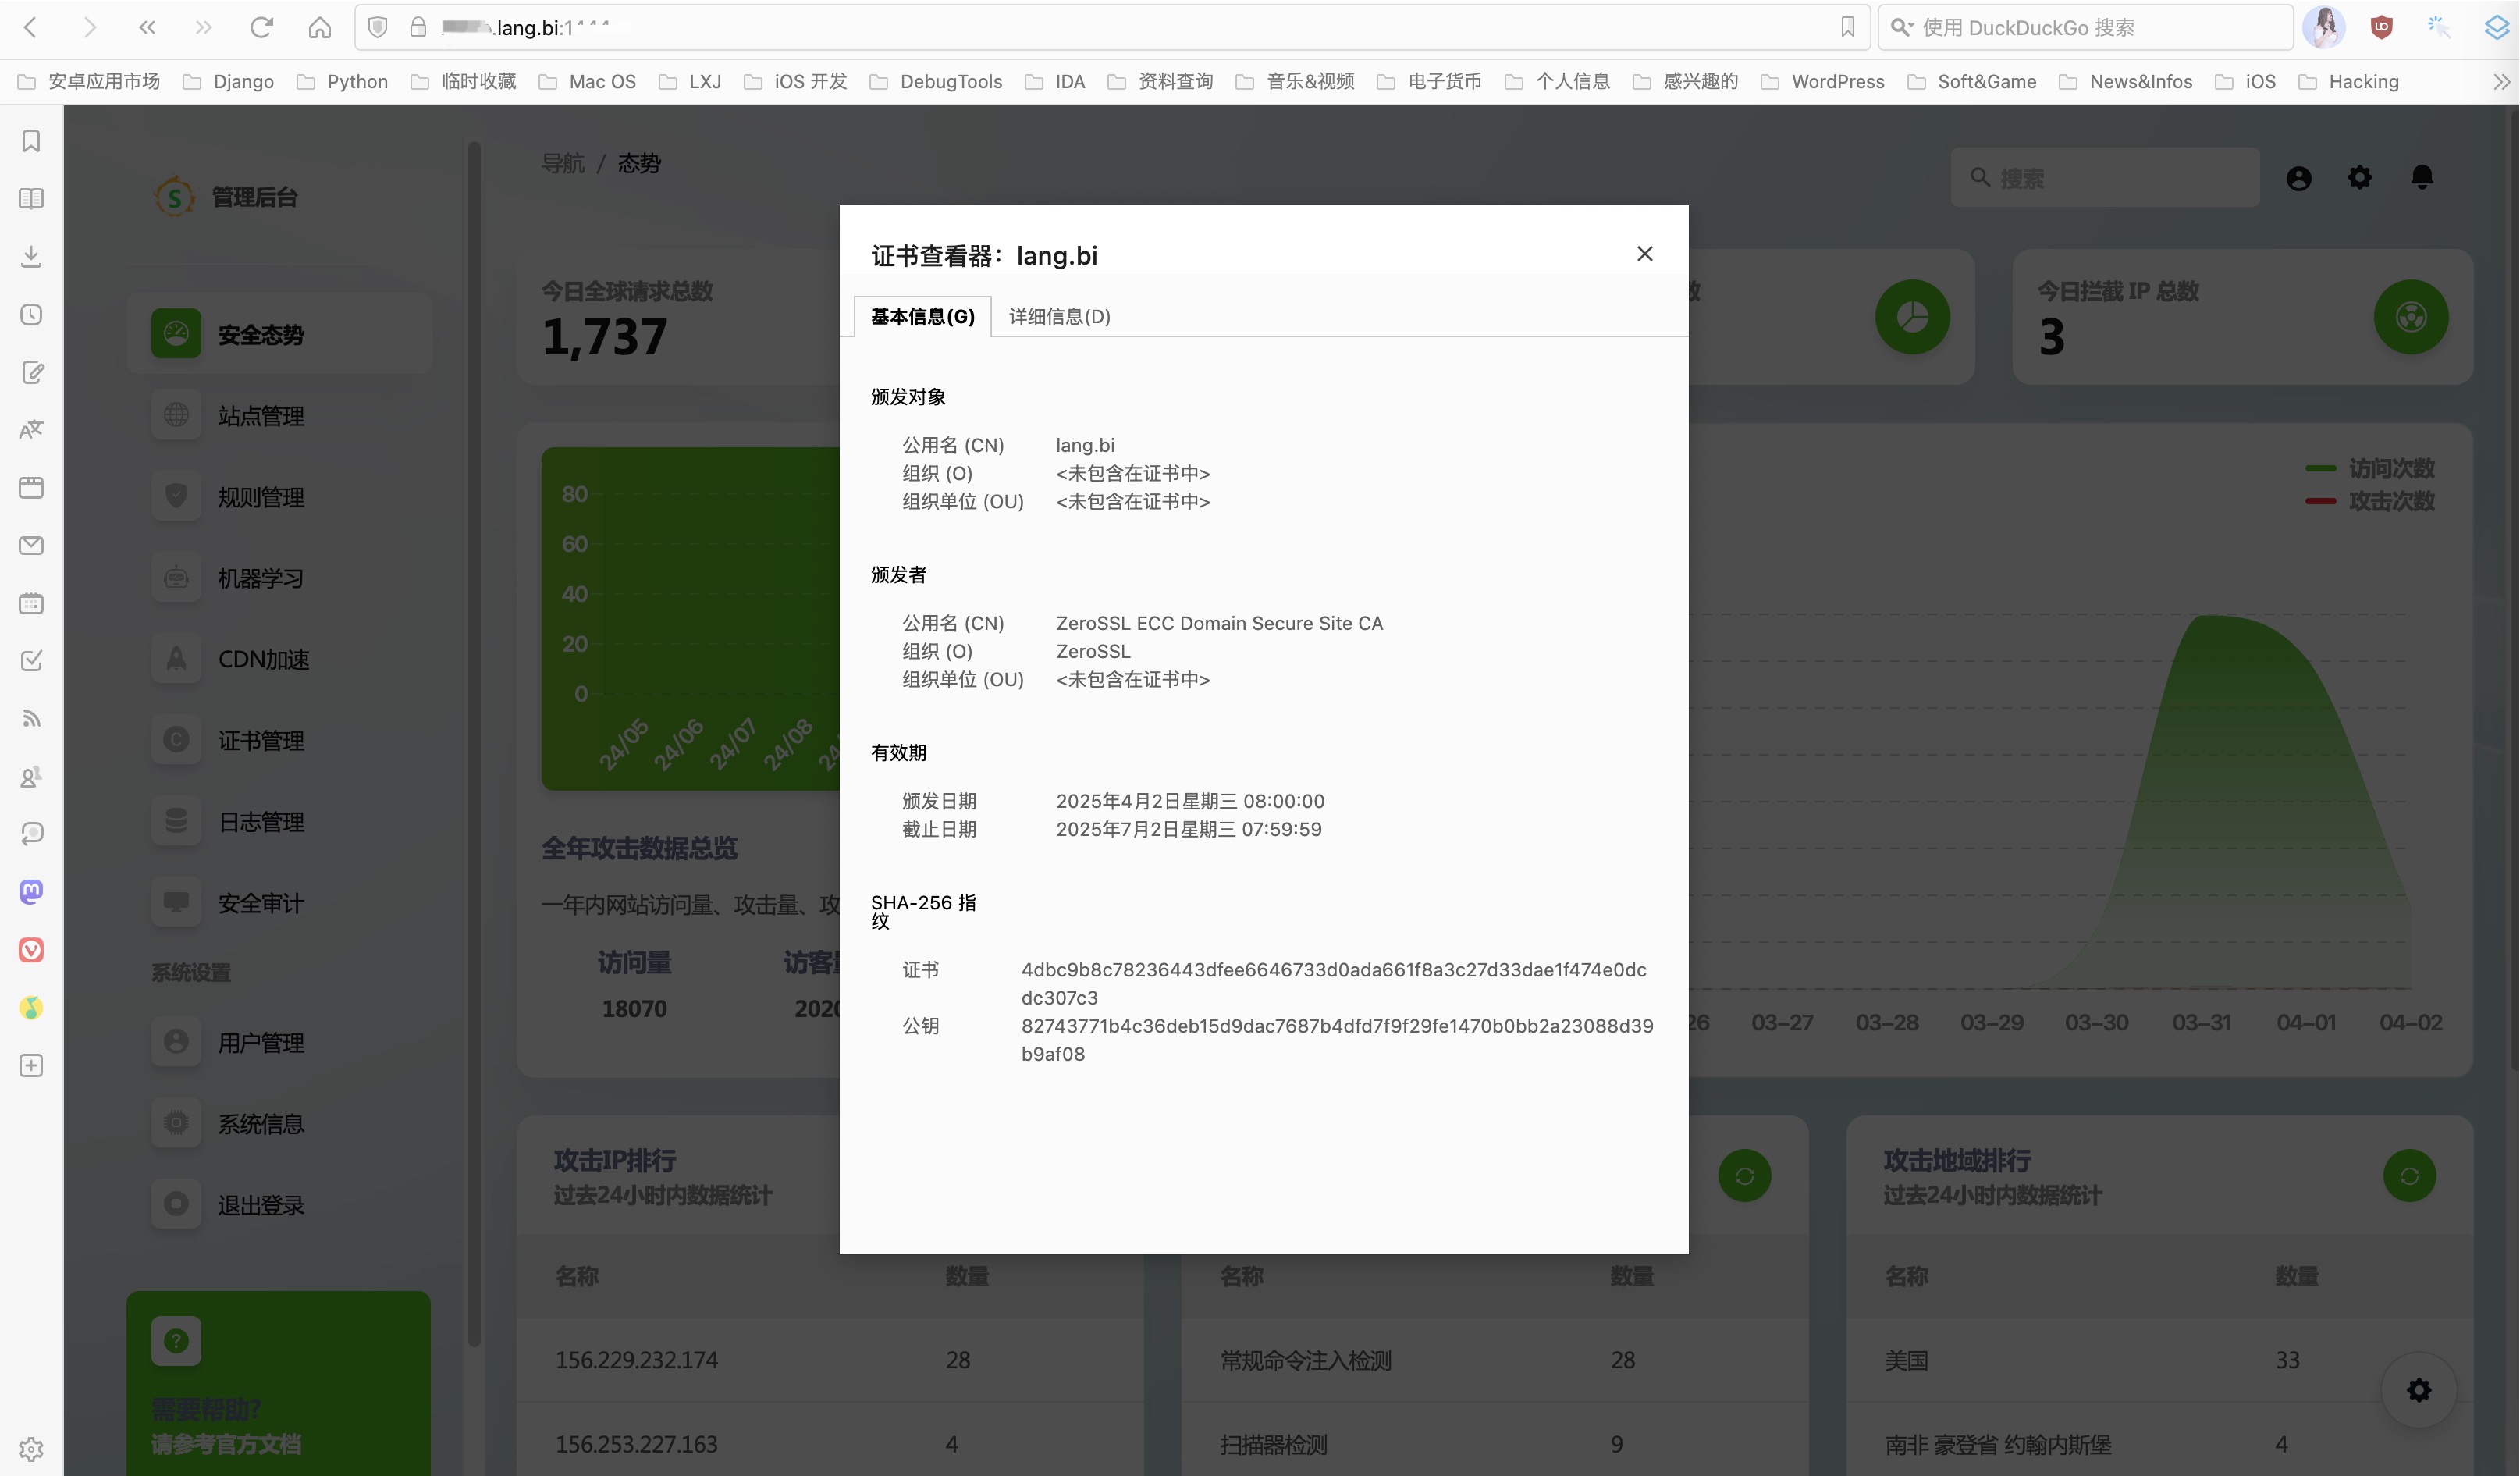Open the sidebar history clock panel
The image size is (2520, 1476).
click(31, 315)
